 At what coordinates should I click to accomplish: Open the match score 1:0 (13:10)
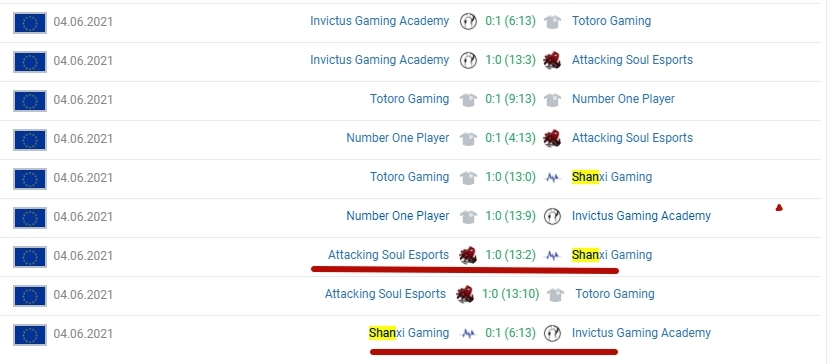tap(510, 294)
